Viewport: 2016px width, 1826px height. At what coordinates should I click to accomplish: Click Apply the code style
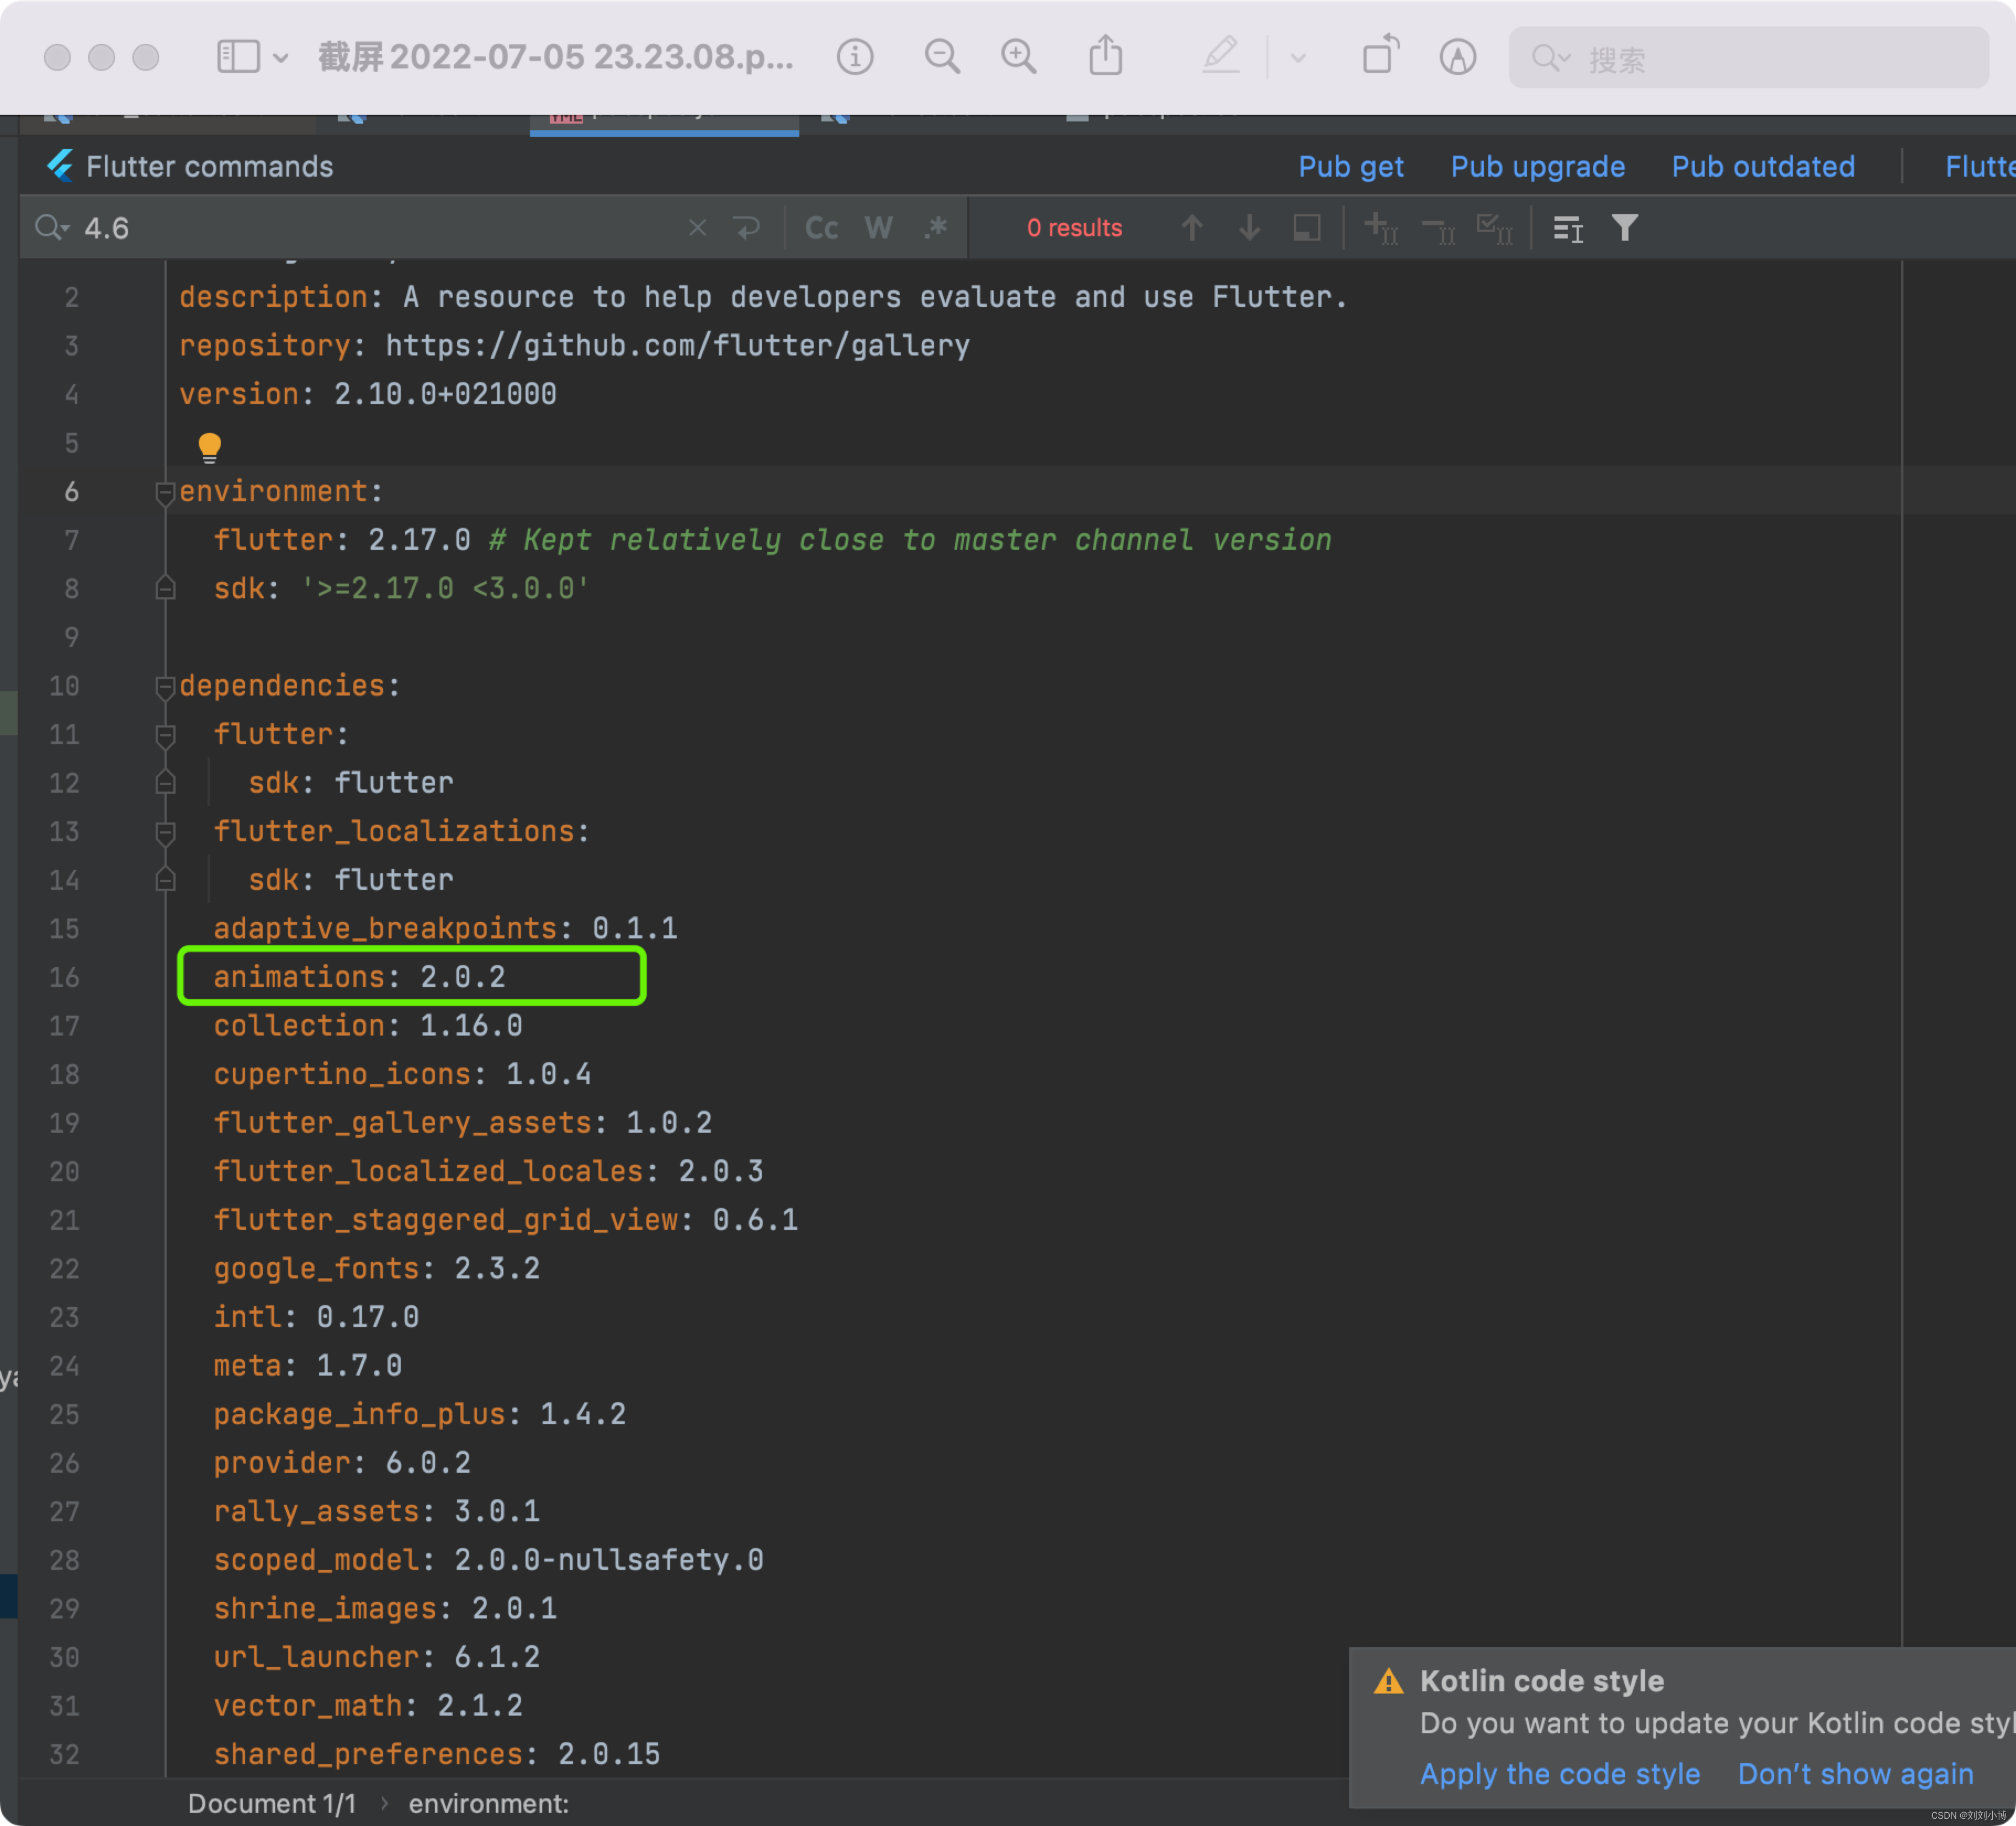pyautogui.click(x=1560, y=1773)
